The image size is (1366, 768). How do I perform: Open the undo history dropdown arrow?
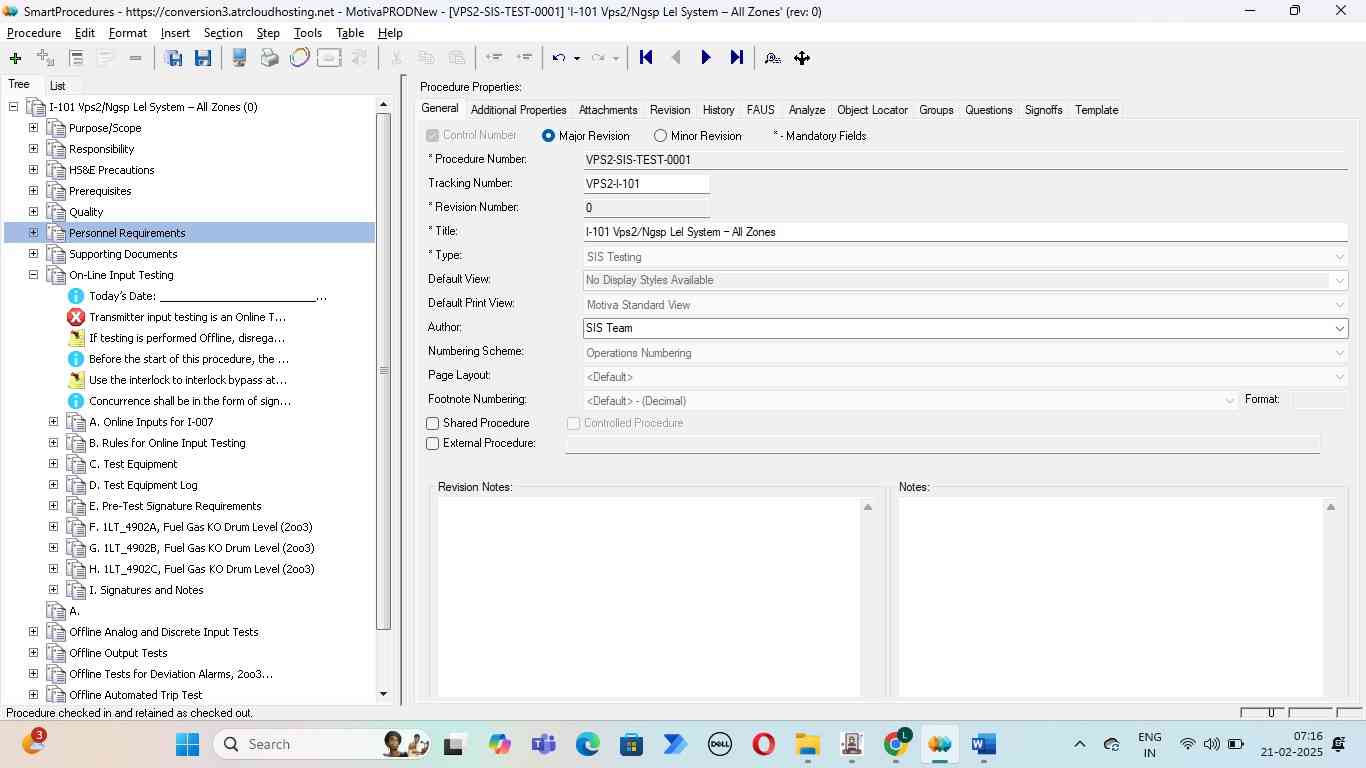[x=577, y=58]
